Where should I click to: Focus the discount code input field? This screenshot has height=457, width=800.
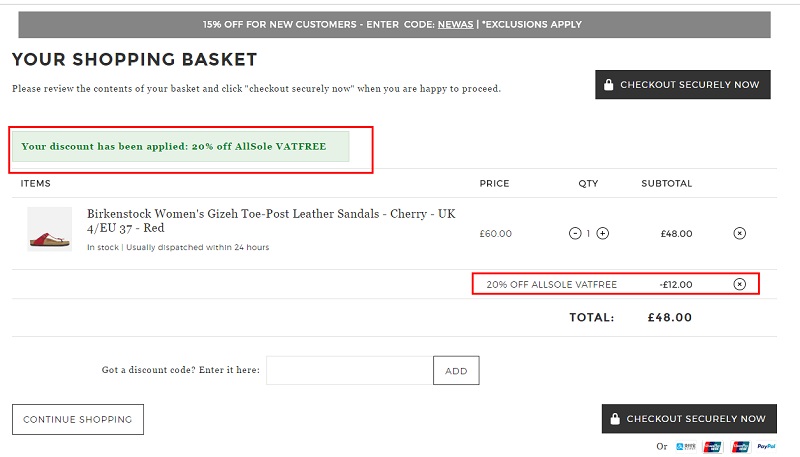[x=349, y=370]
